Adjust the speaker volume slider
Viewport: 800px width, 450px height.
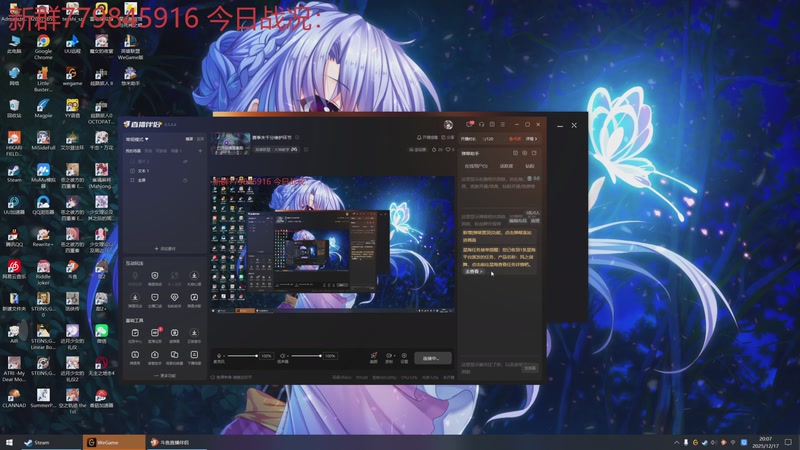(306, 356)
